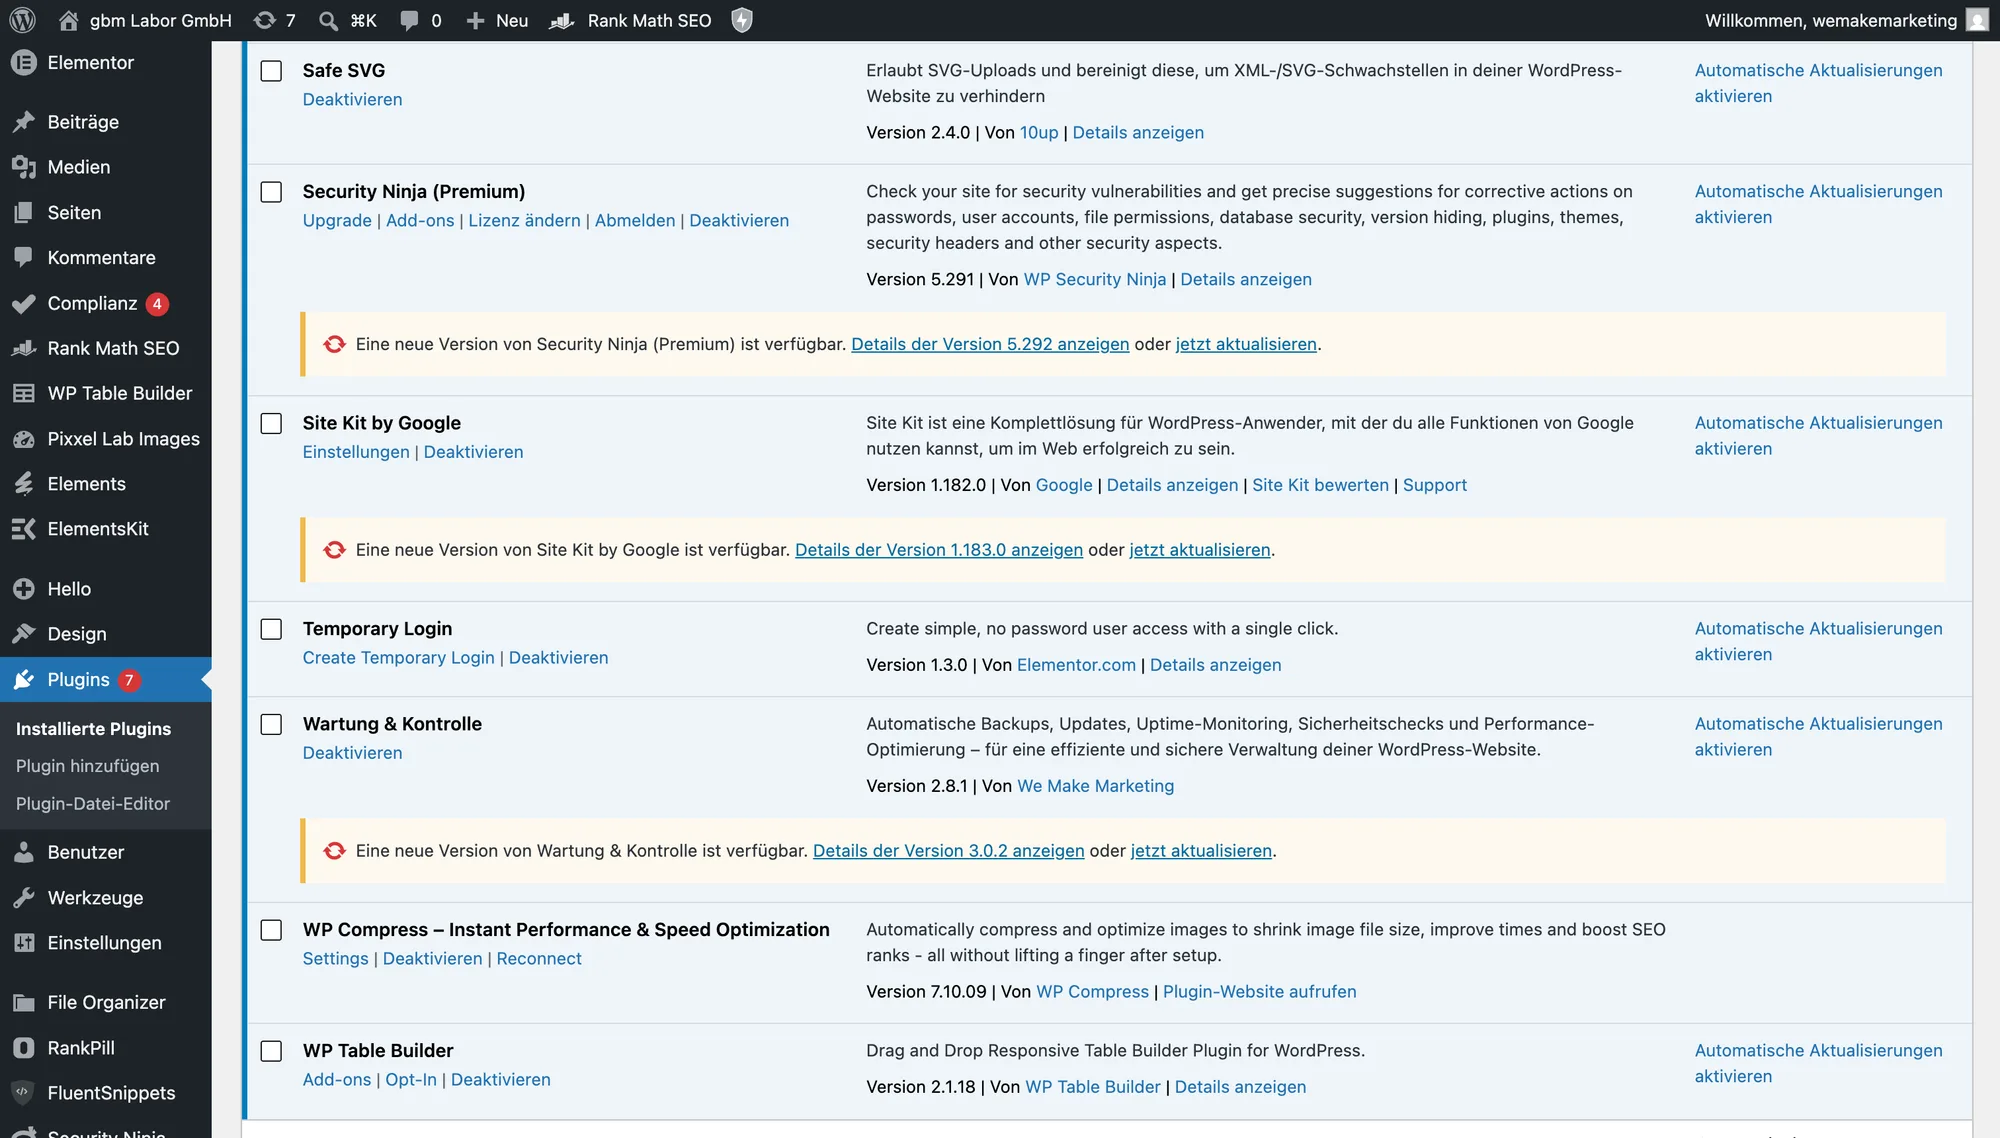
Task: Click the Complianz checkmark icon
Action: click(x=24, y=303)
